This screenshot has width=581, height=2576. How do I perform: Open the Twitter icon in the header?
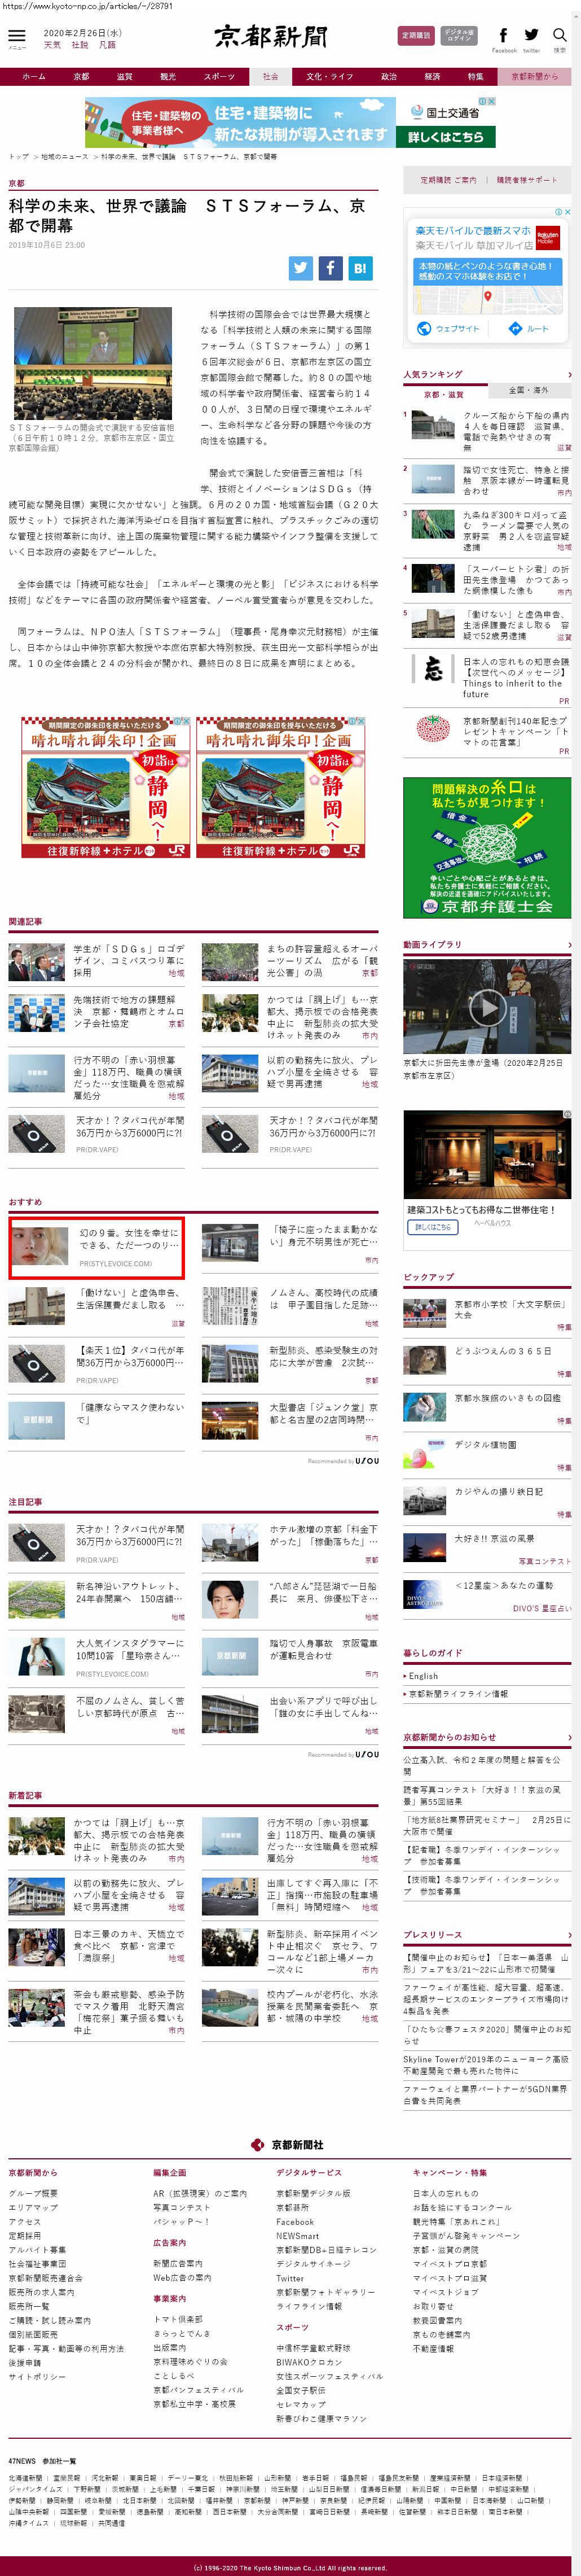(x=531, y=36)
